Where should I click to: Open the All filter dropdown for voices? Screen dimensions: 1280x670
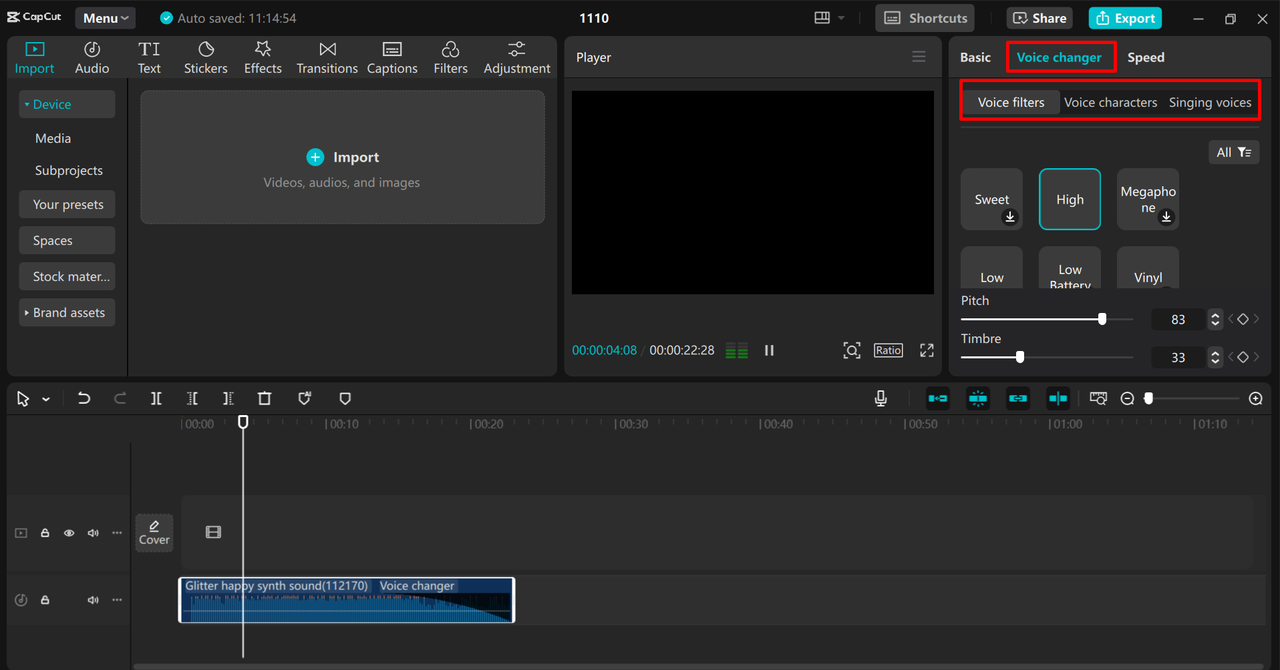click(1234, 152)
